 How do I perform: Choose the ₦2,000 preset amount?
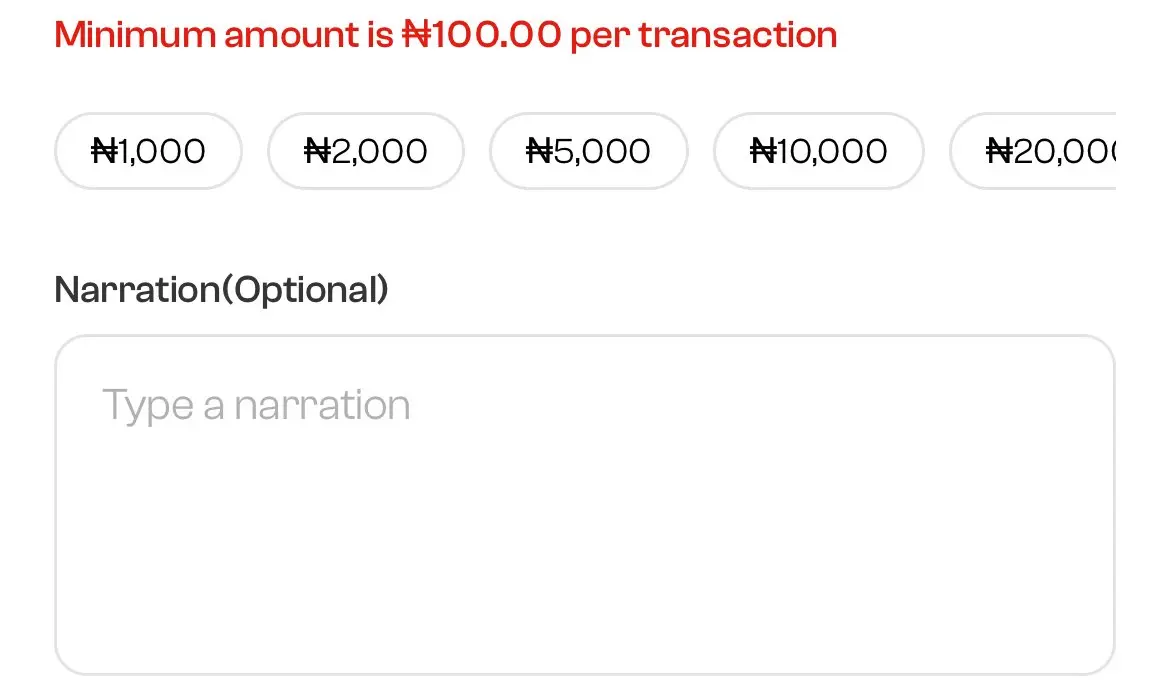click(366, 151)
